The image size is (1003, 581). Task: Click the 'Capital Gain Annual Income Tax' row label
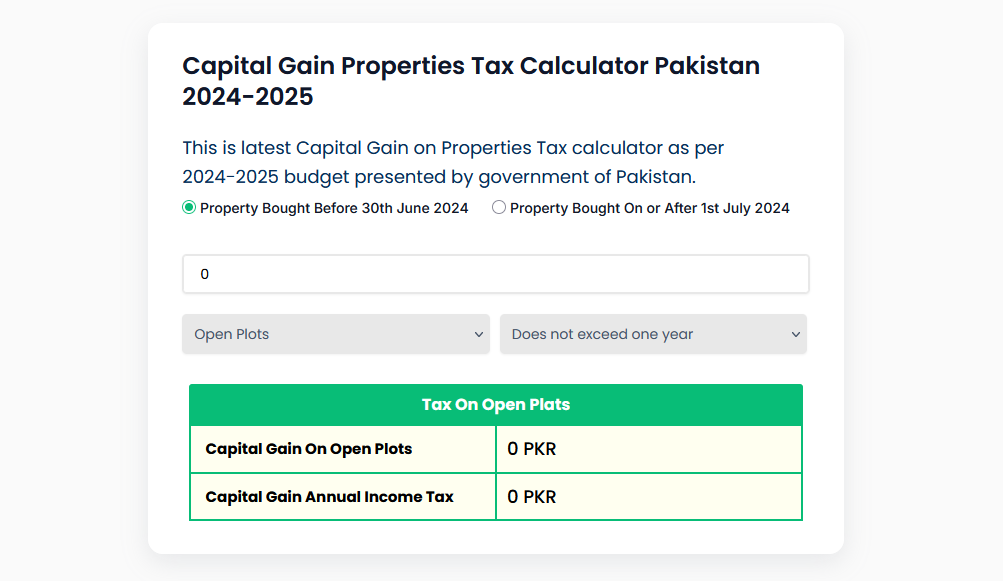pyautogui.click(x=329, y=497)
